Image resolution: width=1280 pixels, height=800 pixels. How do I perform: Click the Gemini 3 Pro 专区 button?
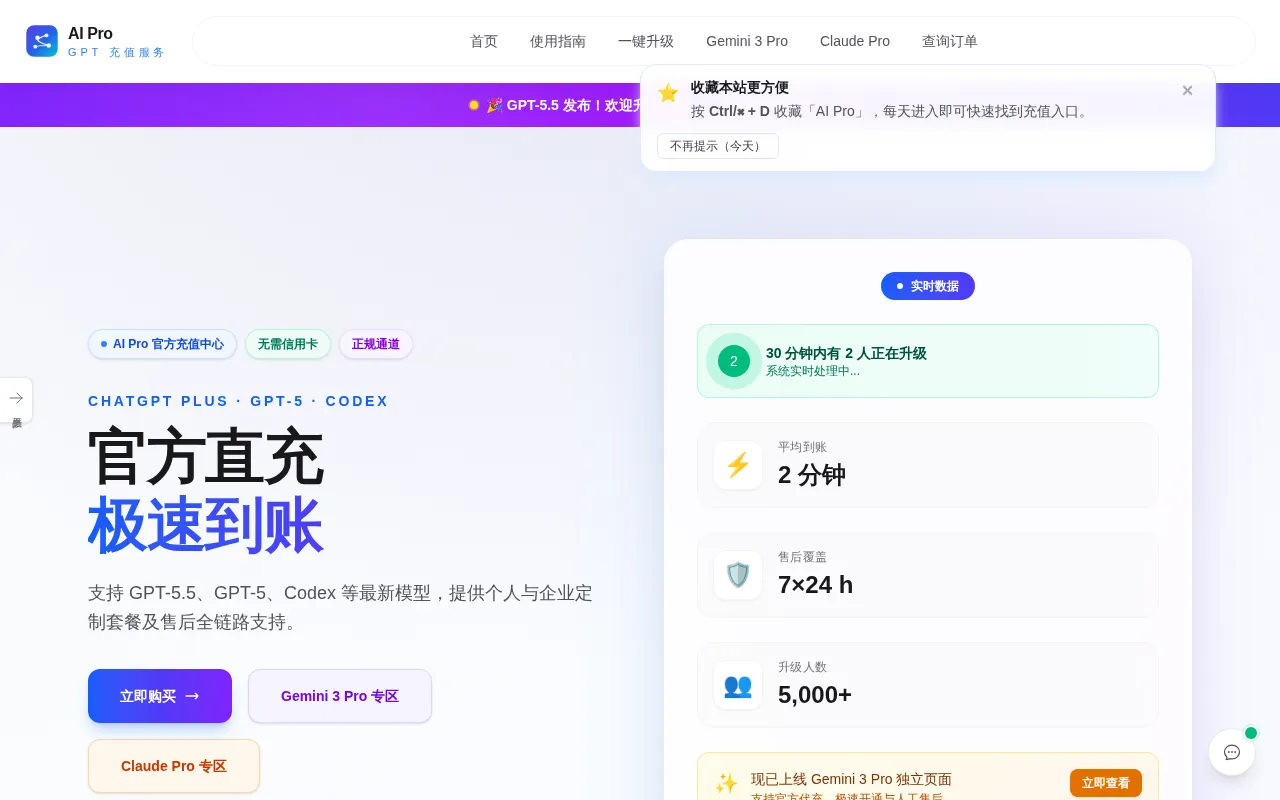[340, 696]
